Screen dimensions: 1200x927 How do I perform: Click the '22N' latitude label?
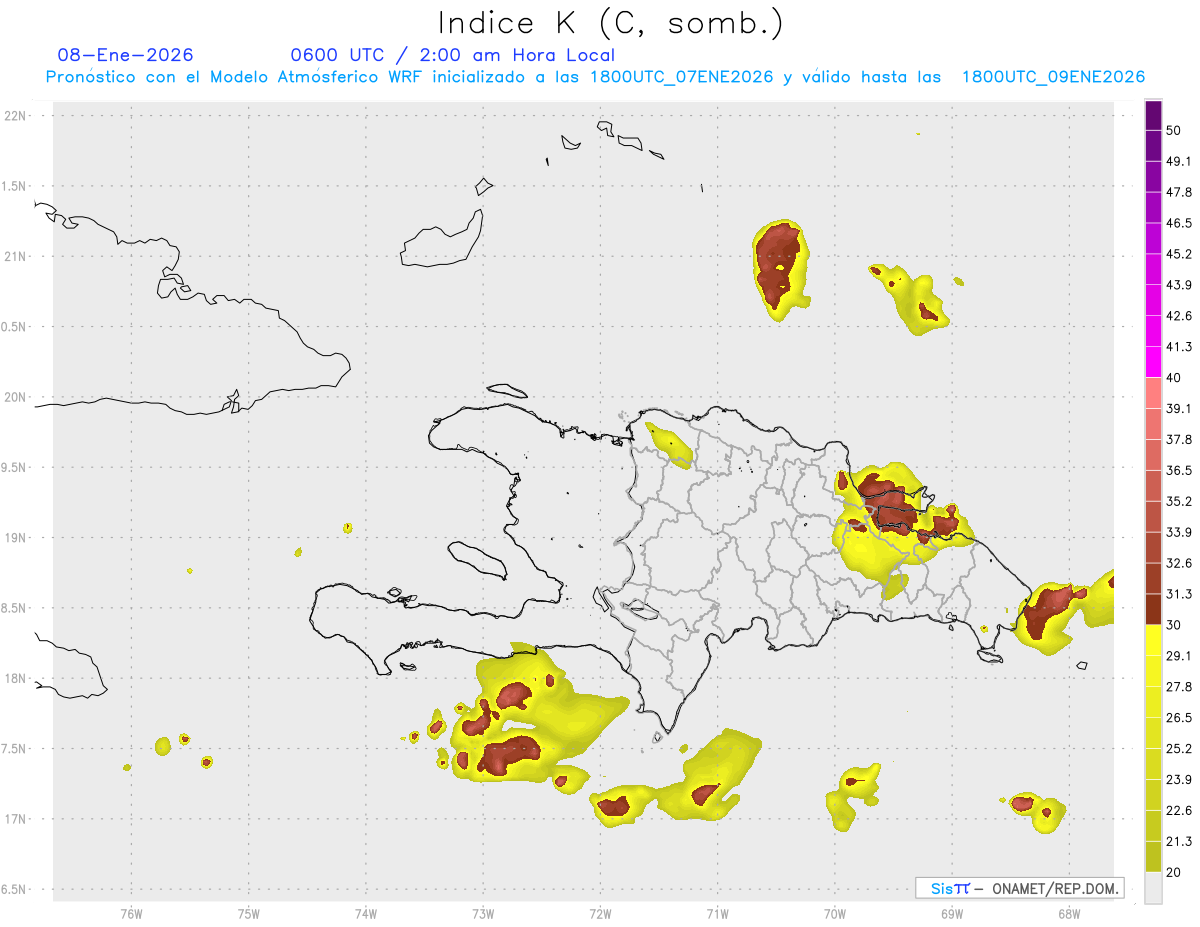point(16,116)
